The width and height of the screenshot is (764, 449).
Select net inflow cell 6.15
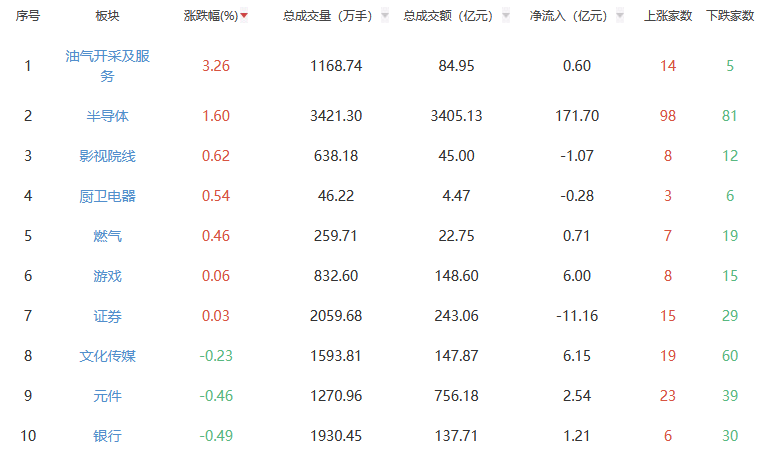pos(577,356)
